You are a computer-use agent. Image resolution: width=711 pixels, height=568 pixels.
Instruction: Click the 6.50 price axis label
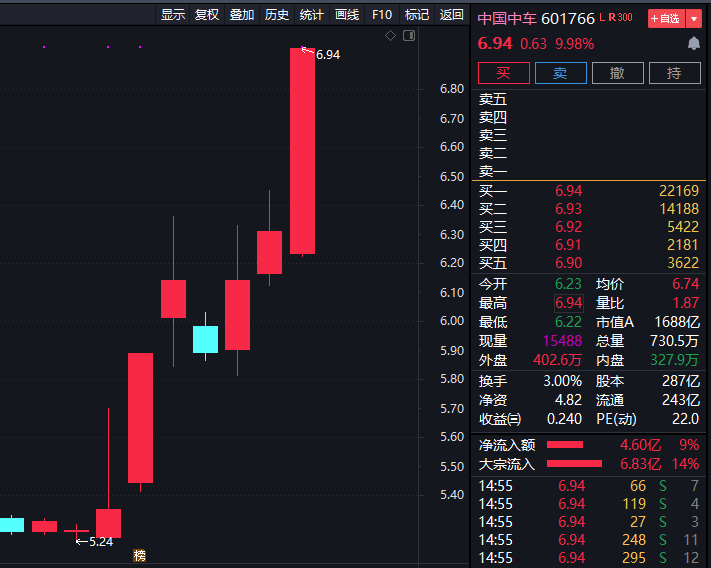452,177
